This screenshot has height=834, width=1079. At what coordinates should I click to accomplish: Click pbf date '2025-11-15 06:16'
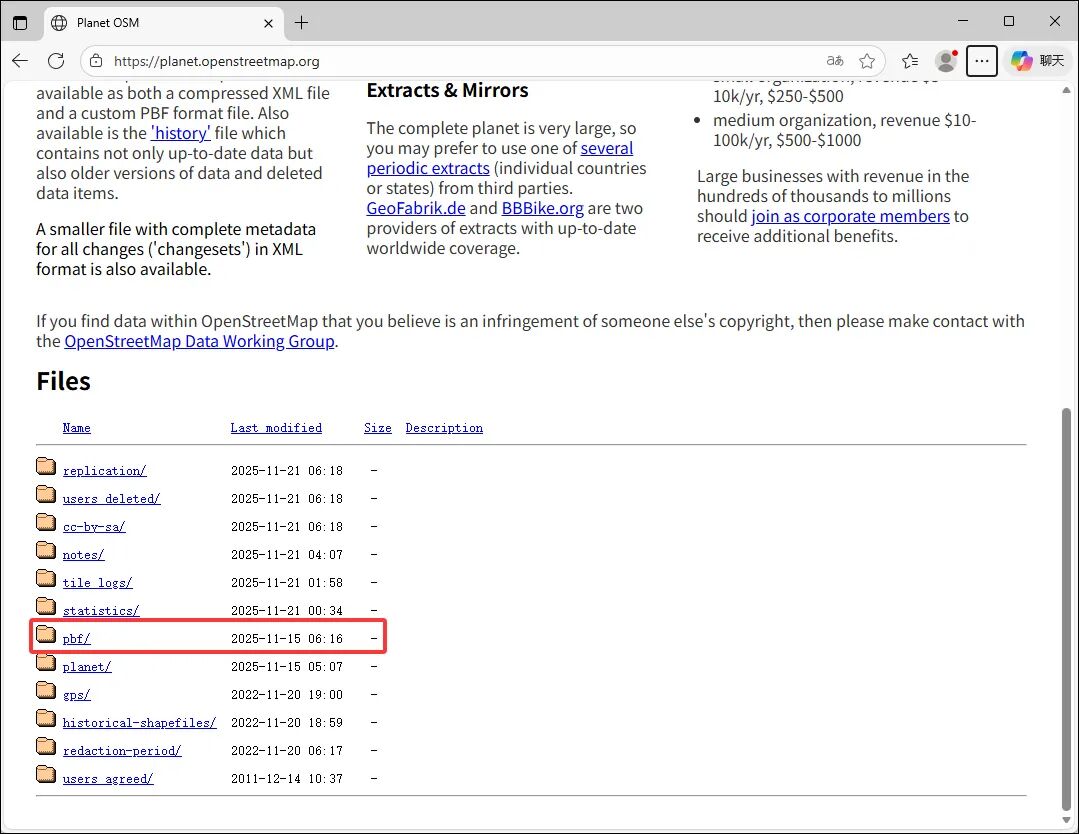(287, 639)
